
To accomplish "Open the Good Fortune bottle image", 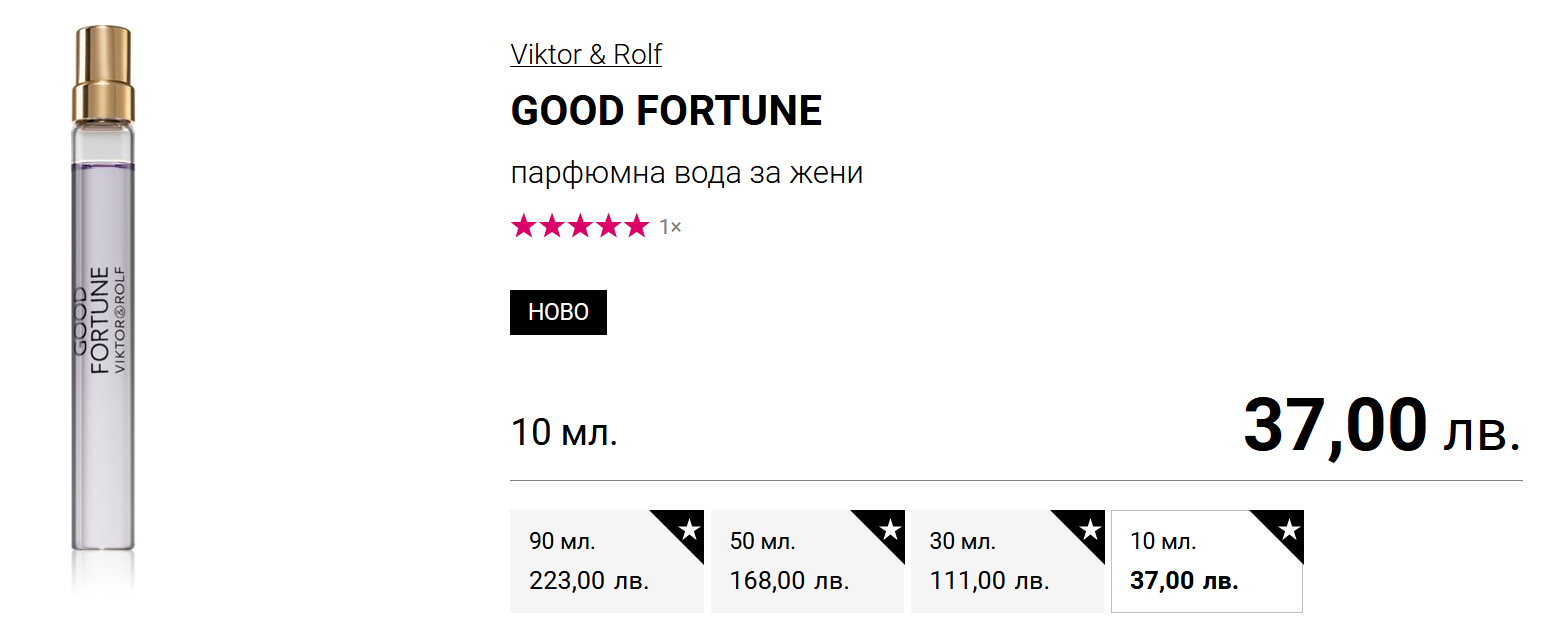I will 102,300.
